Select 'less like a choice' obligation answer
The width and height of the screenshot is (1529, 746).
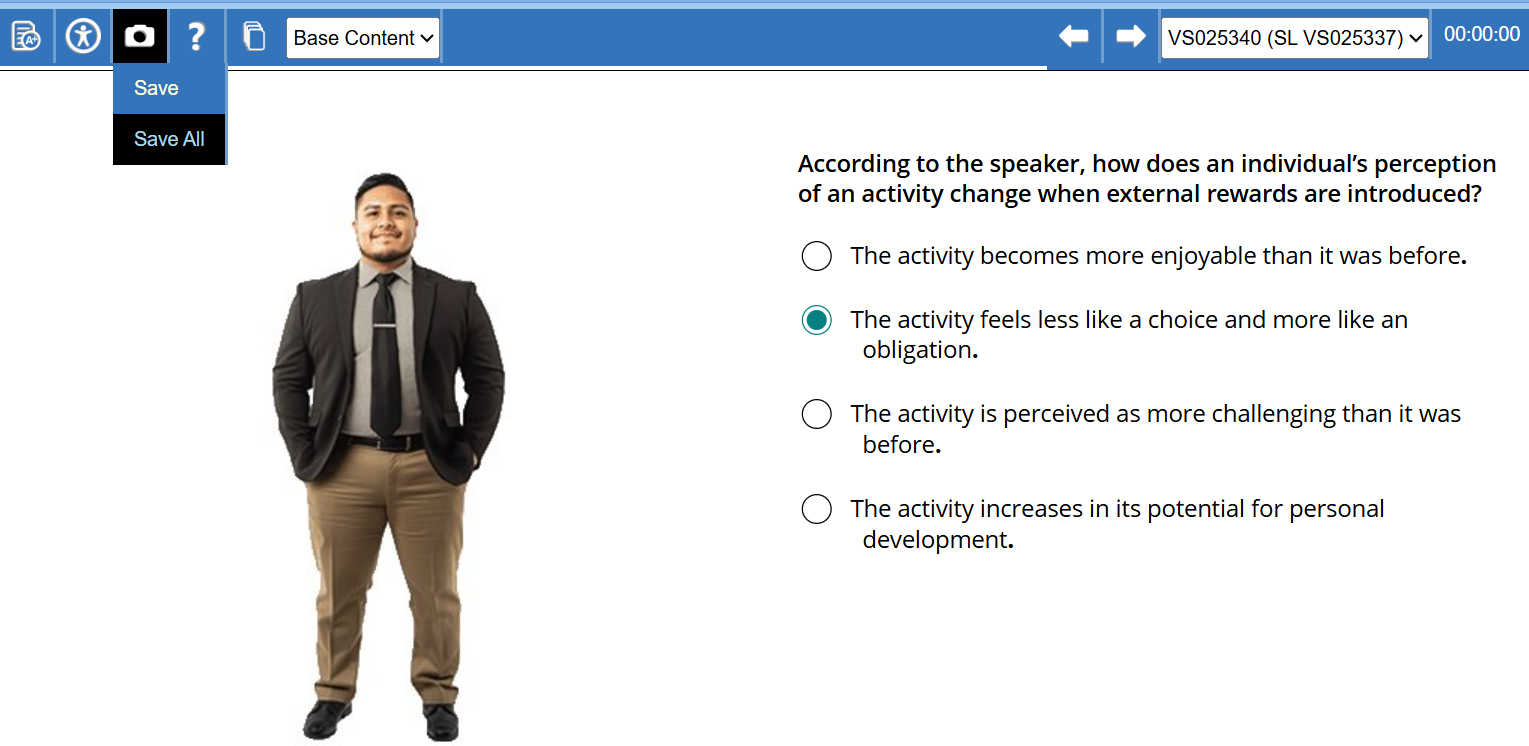tap(817, 320)
